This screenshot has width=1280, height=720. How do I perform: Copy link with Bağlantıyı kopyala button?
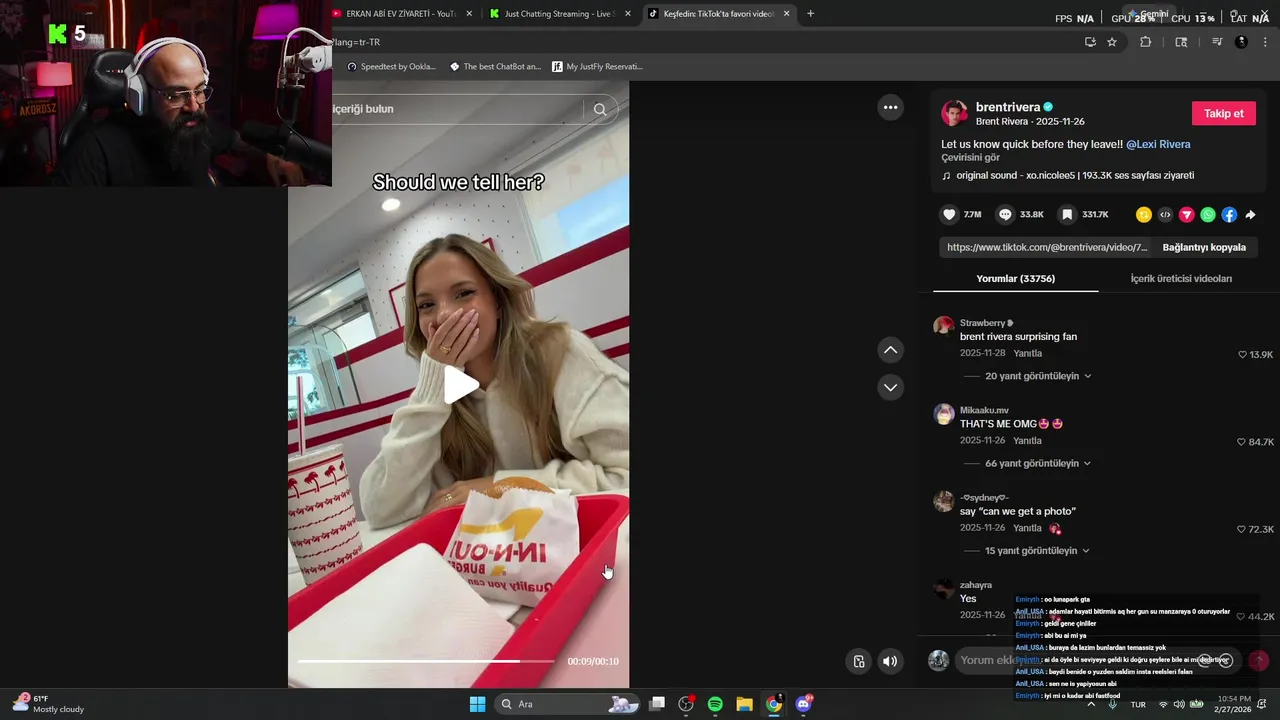click(x=1204, y=247)
